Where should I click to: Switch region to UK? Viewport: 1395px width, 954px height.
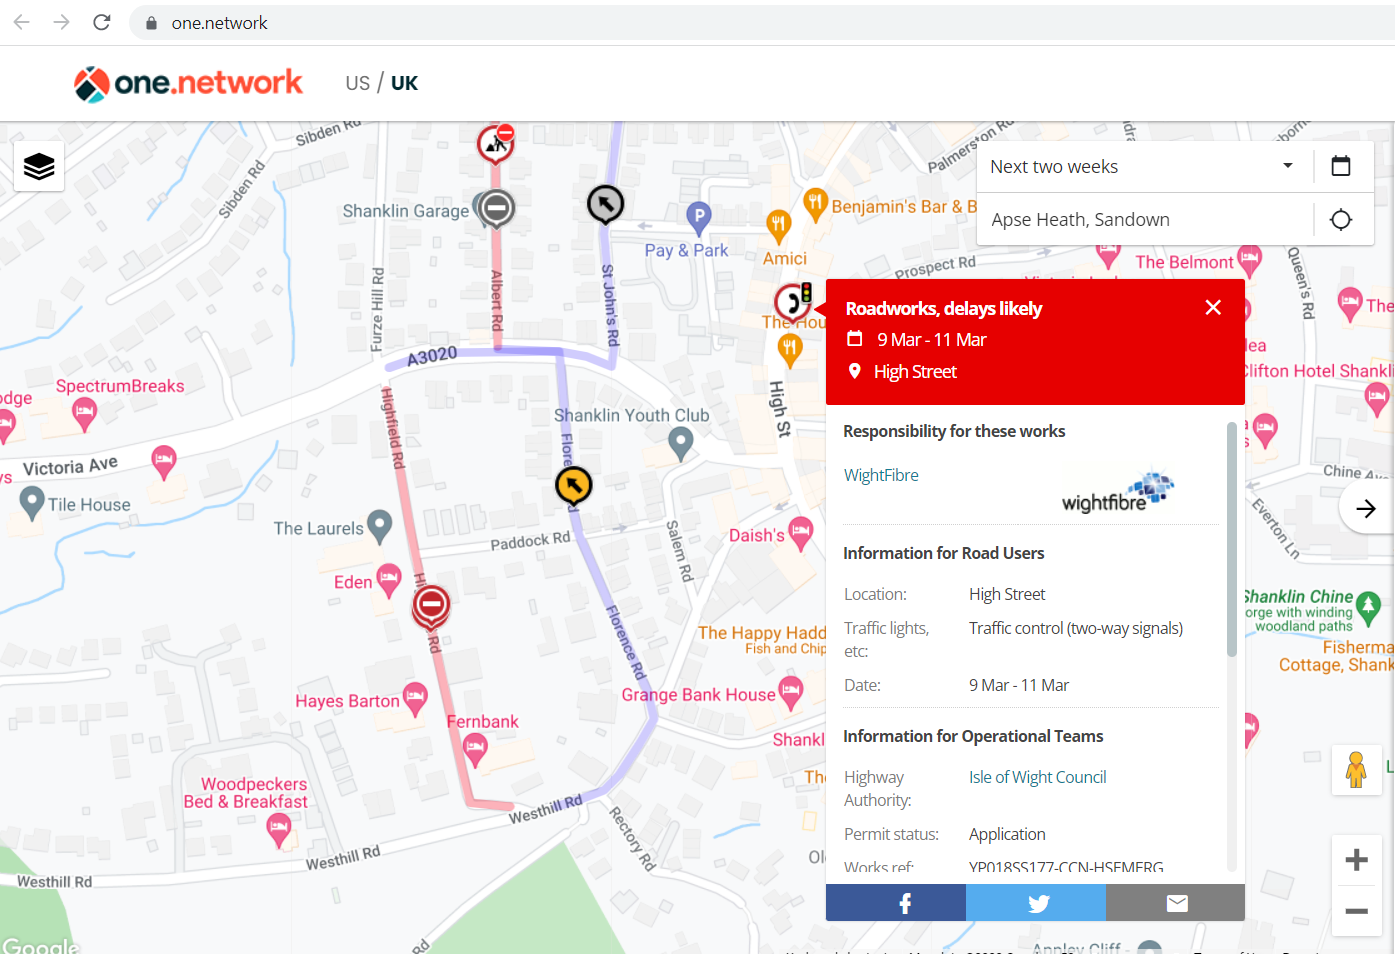click(x=405, y=83)
